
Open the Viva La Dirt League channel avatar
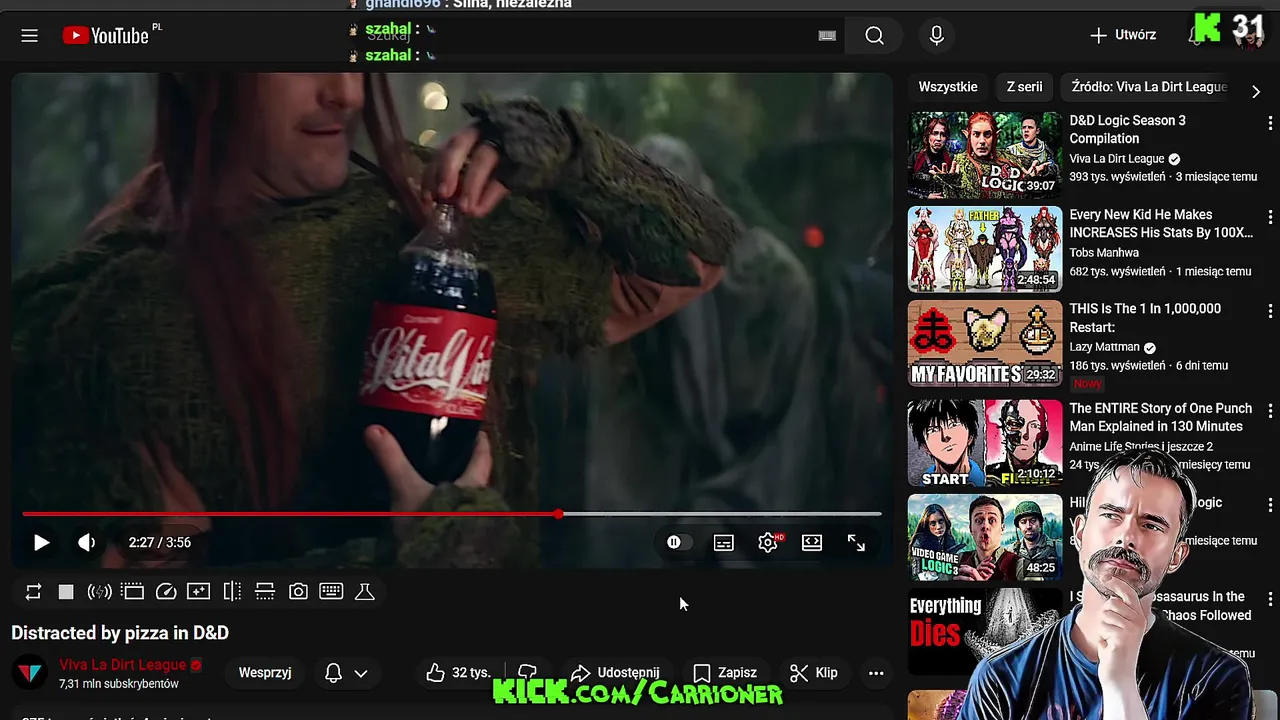point(30,673)
